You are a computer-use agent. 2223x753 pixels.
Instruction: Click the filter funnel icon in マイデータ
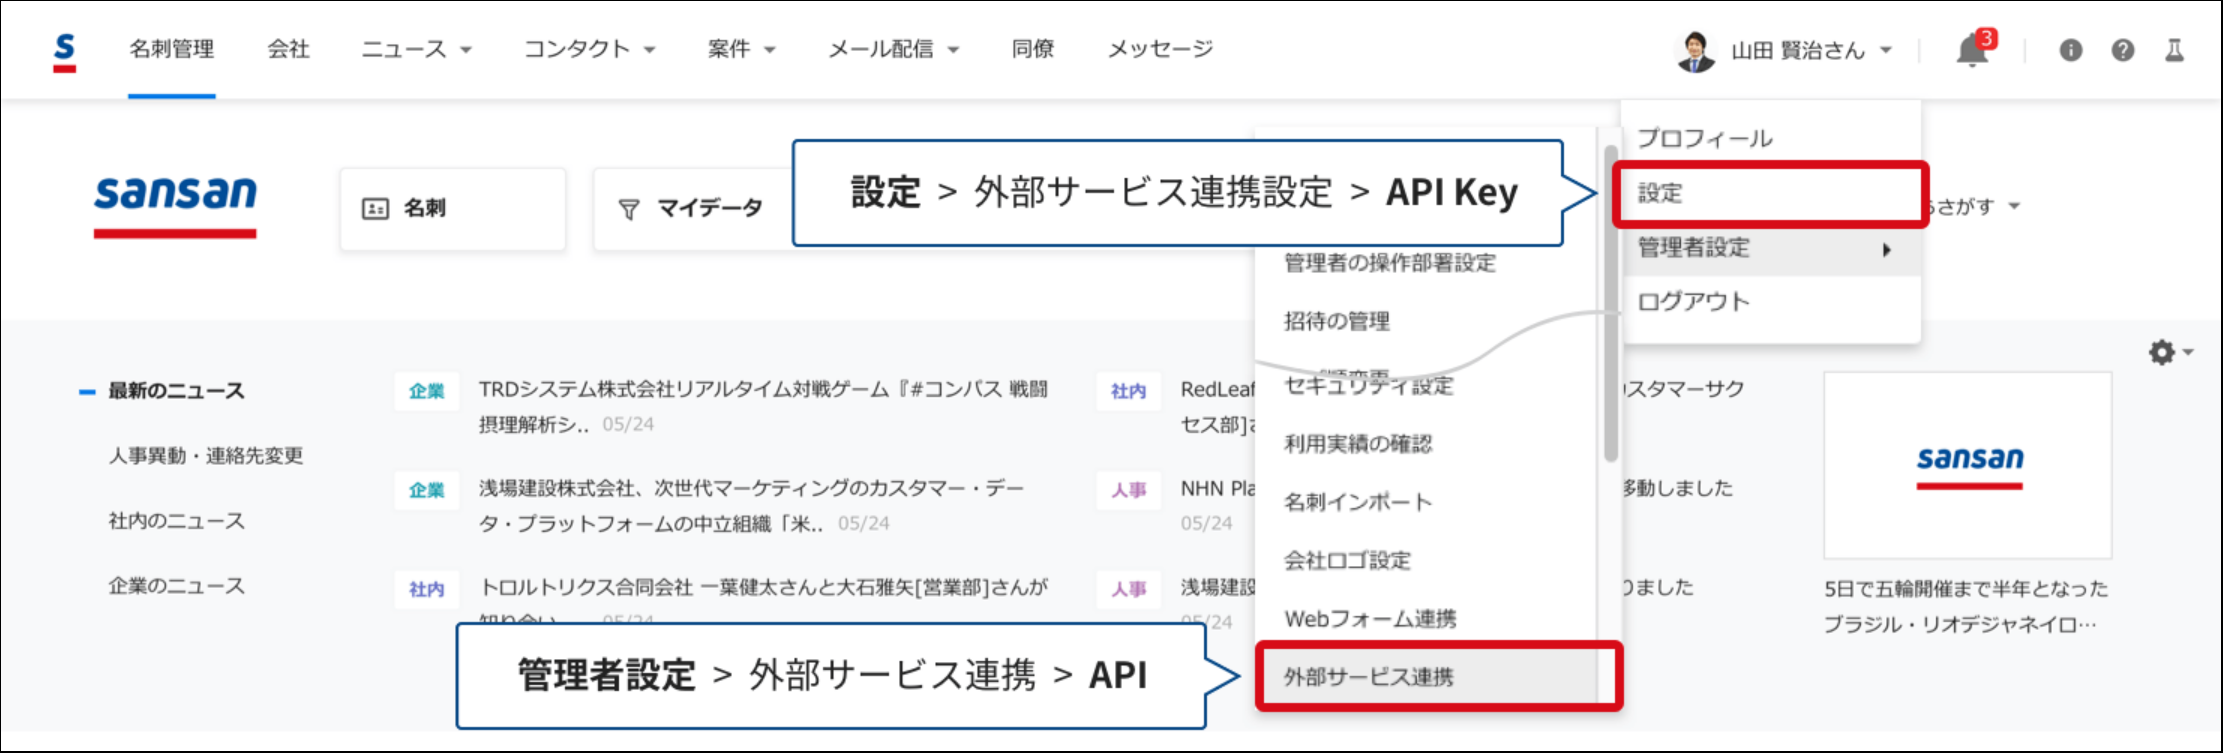coord(629,209)
